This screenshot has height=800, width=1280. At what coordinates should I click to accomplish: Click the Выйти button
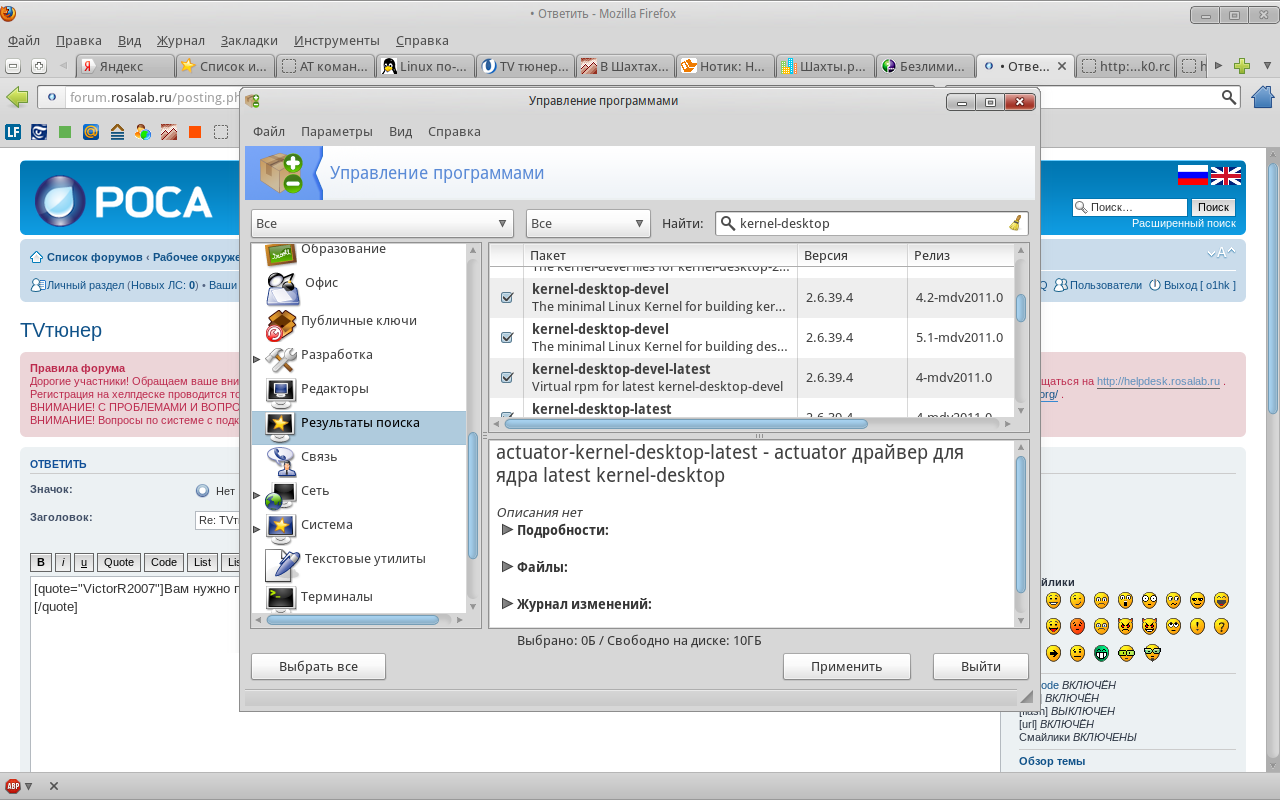pos(981,666)
